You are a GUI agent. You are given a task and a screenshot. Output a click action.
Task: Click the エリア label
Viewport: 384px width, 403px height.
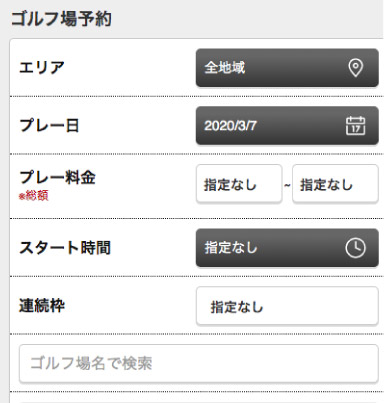pos(42,68)
